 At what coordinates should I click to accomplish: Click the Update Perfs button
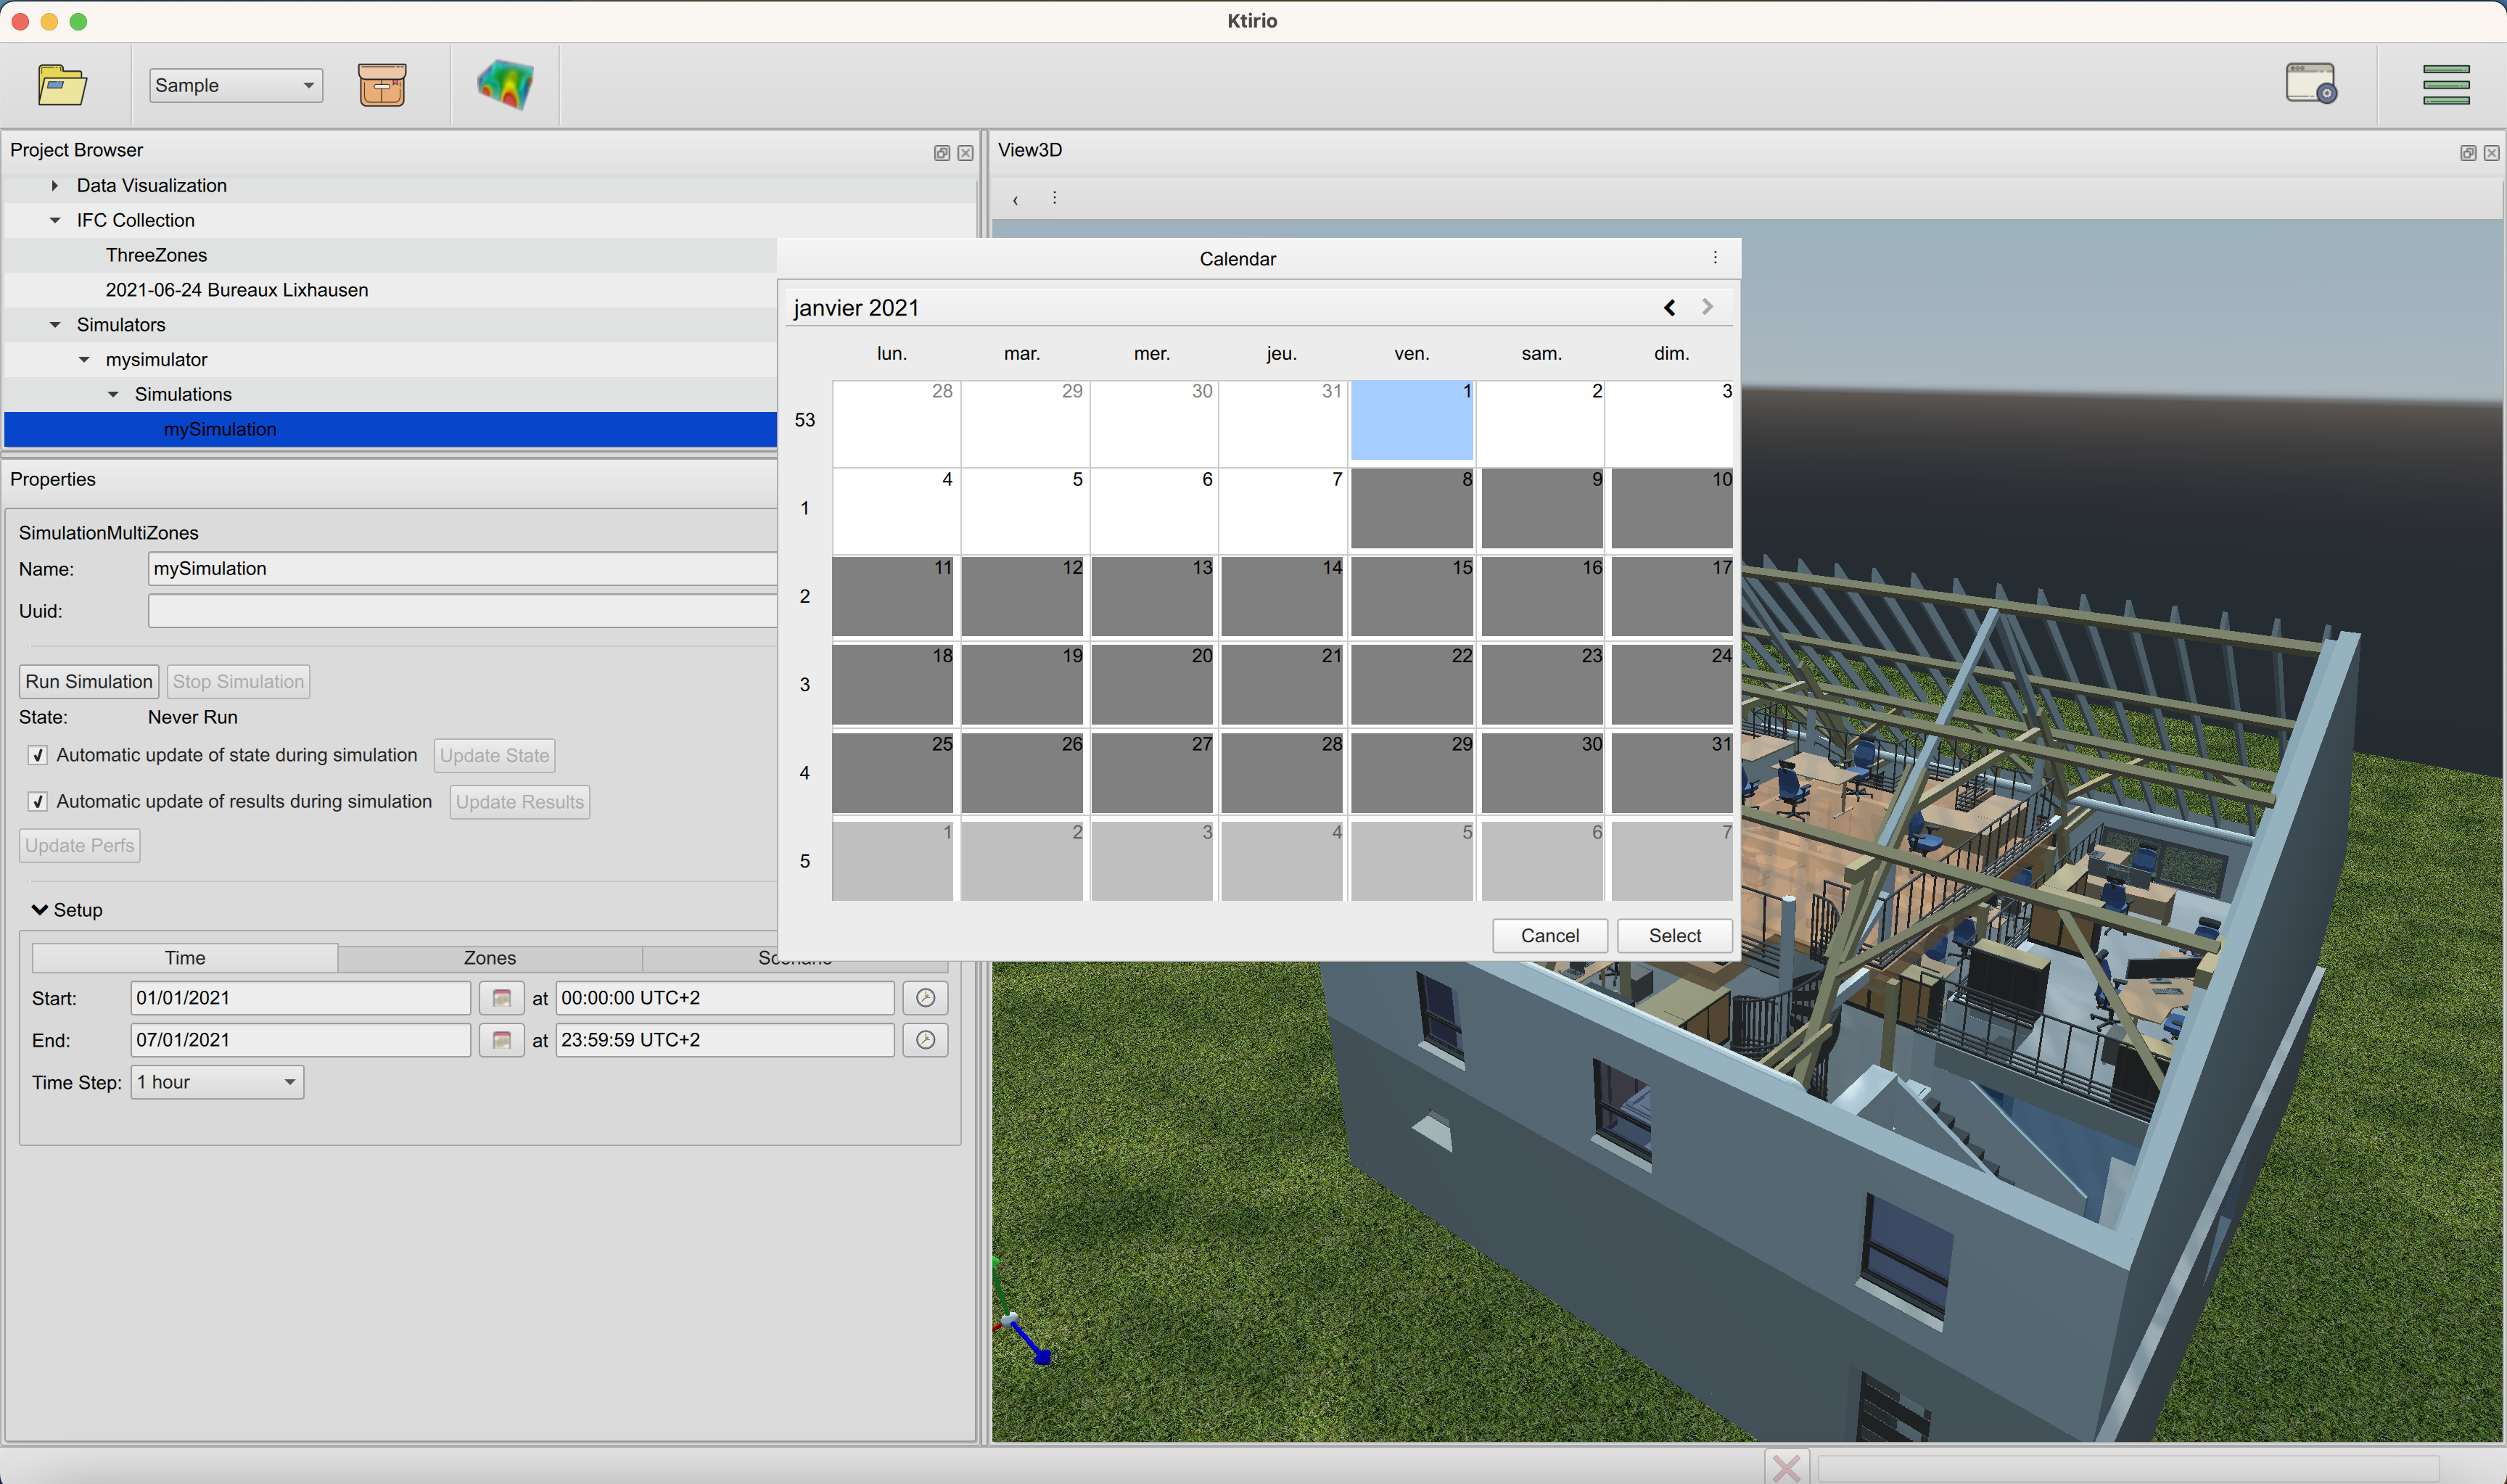pyautogui.click(x=80, y=845)
